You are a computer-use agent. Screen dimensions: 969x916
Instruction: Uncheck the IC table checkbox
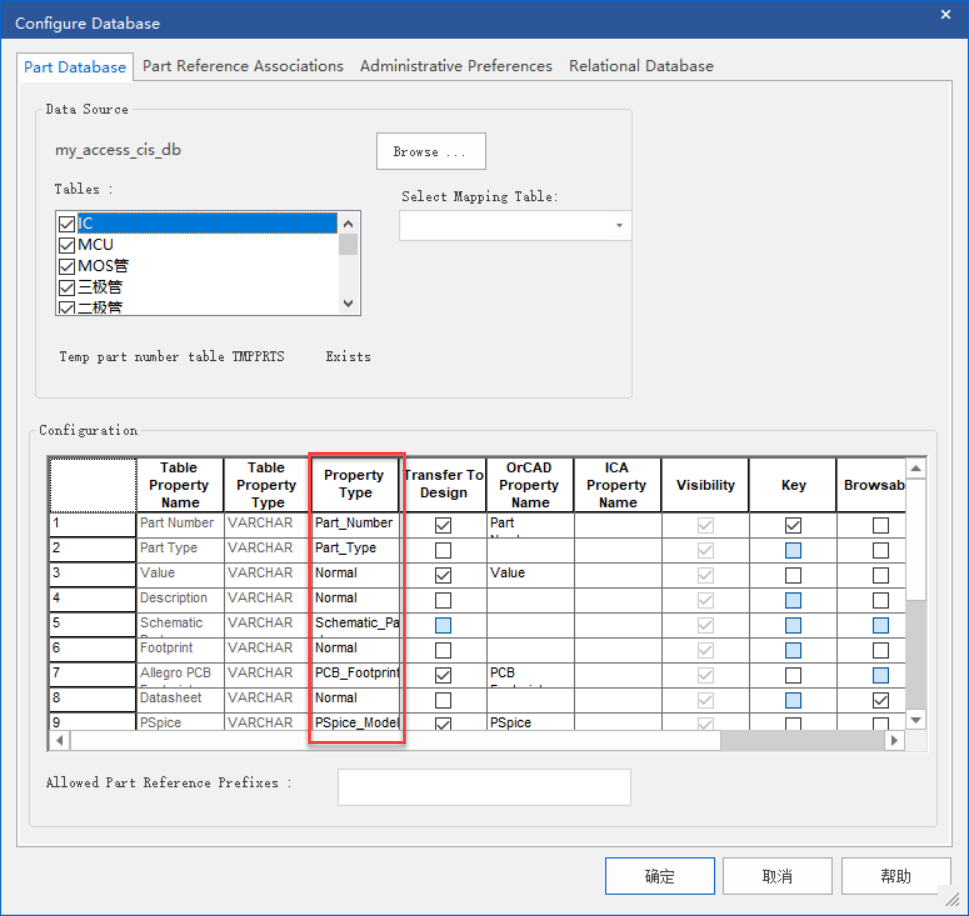(x=67, y=224)
